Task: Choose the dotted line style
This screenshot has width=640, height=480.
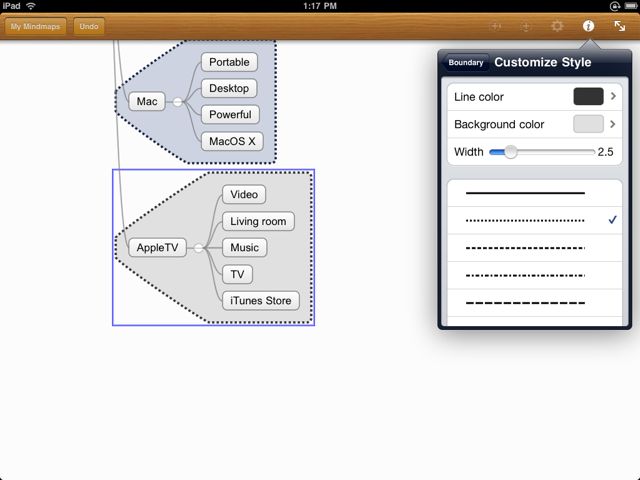Action: [535, 220]
